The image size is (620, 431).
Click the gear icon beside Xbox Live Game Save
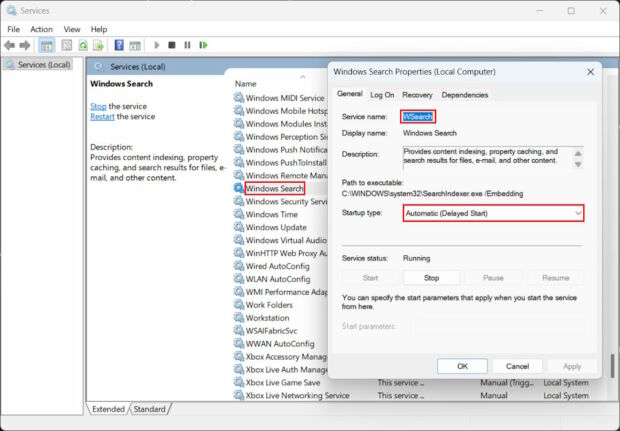click(238, 382)
